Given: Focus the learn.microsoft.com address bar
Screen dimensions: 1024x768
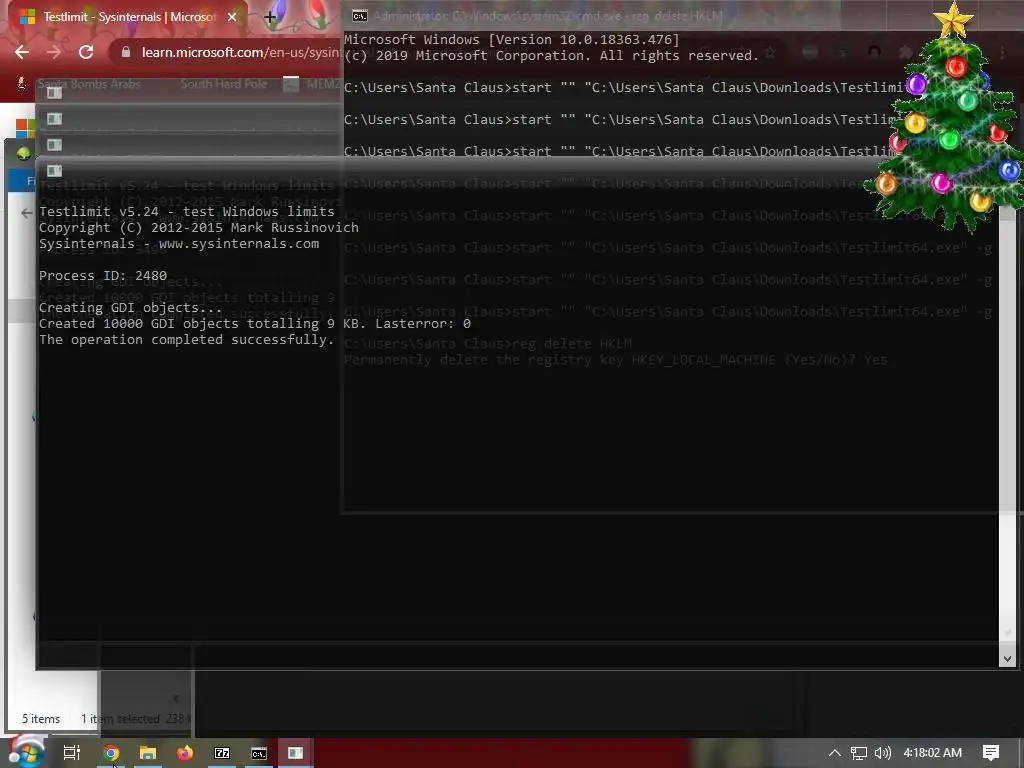Looking at the screenshot, I should point(241,52).
